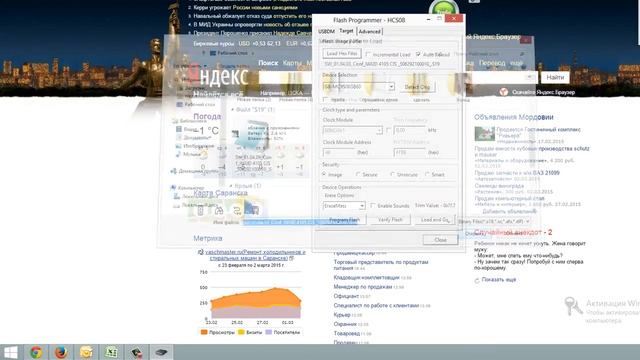The width and height of the screenshot is (640, 360).
Task: Click the Load and Go button
Action: point(434,220)
